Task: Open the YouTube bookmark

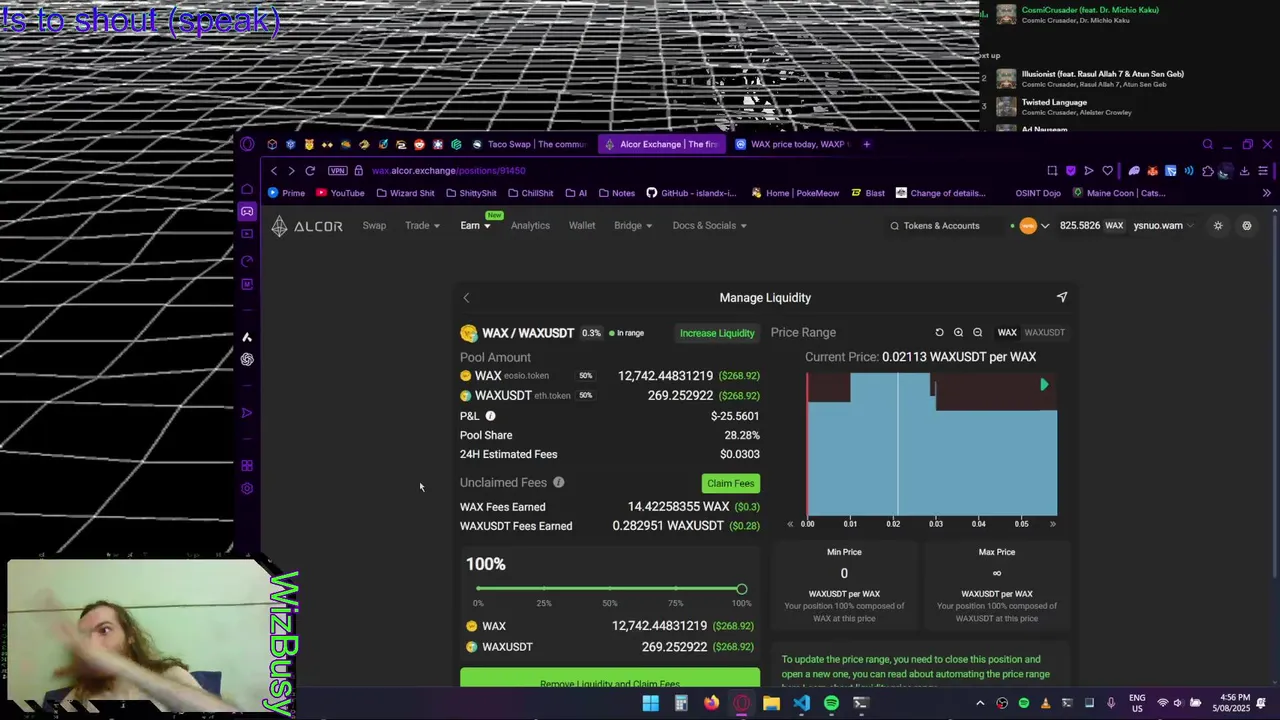Action: click(x=340, y=193)
